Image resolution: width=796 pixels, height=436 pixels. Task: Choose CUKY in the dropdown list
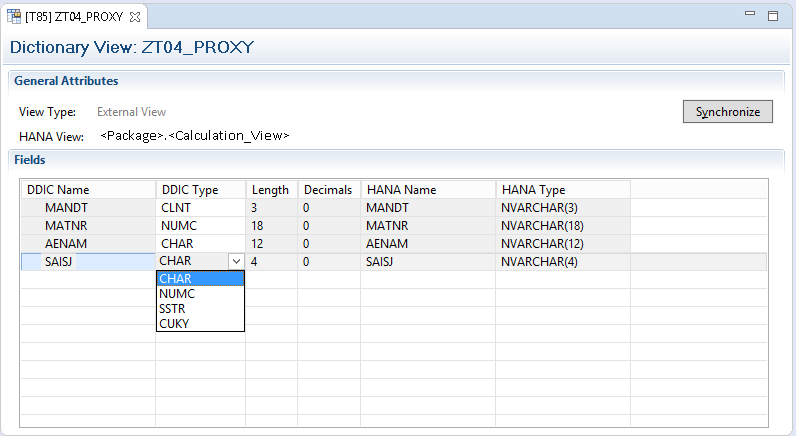point(200,323)
